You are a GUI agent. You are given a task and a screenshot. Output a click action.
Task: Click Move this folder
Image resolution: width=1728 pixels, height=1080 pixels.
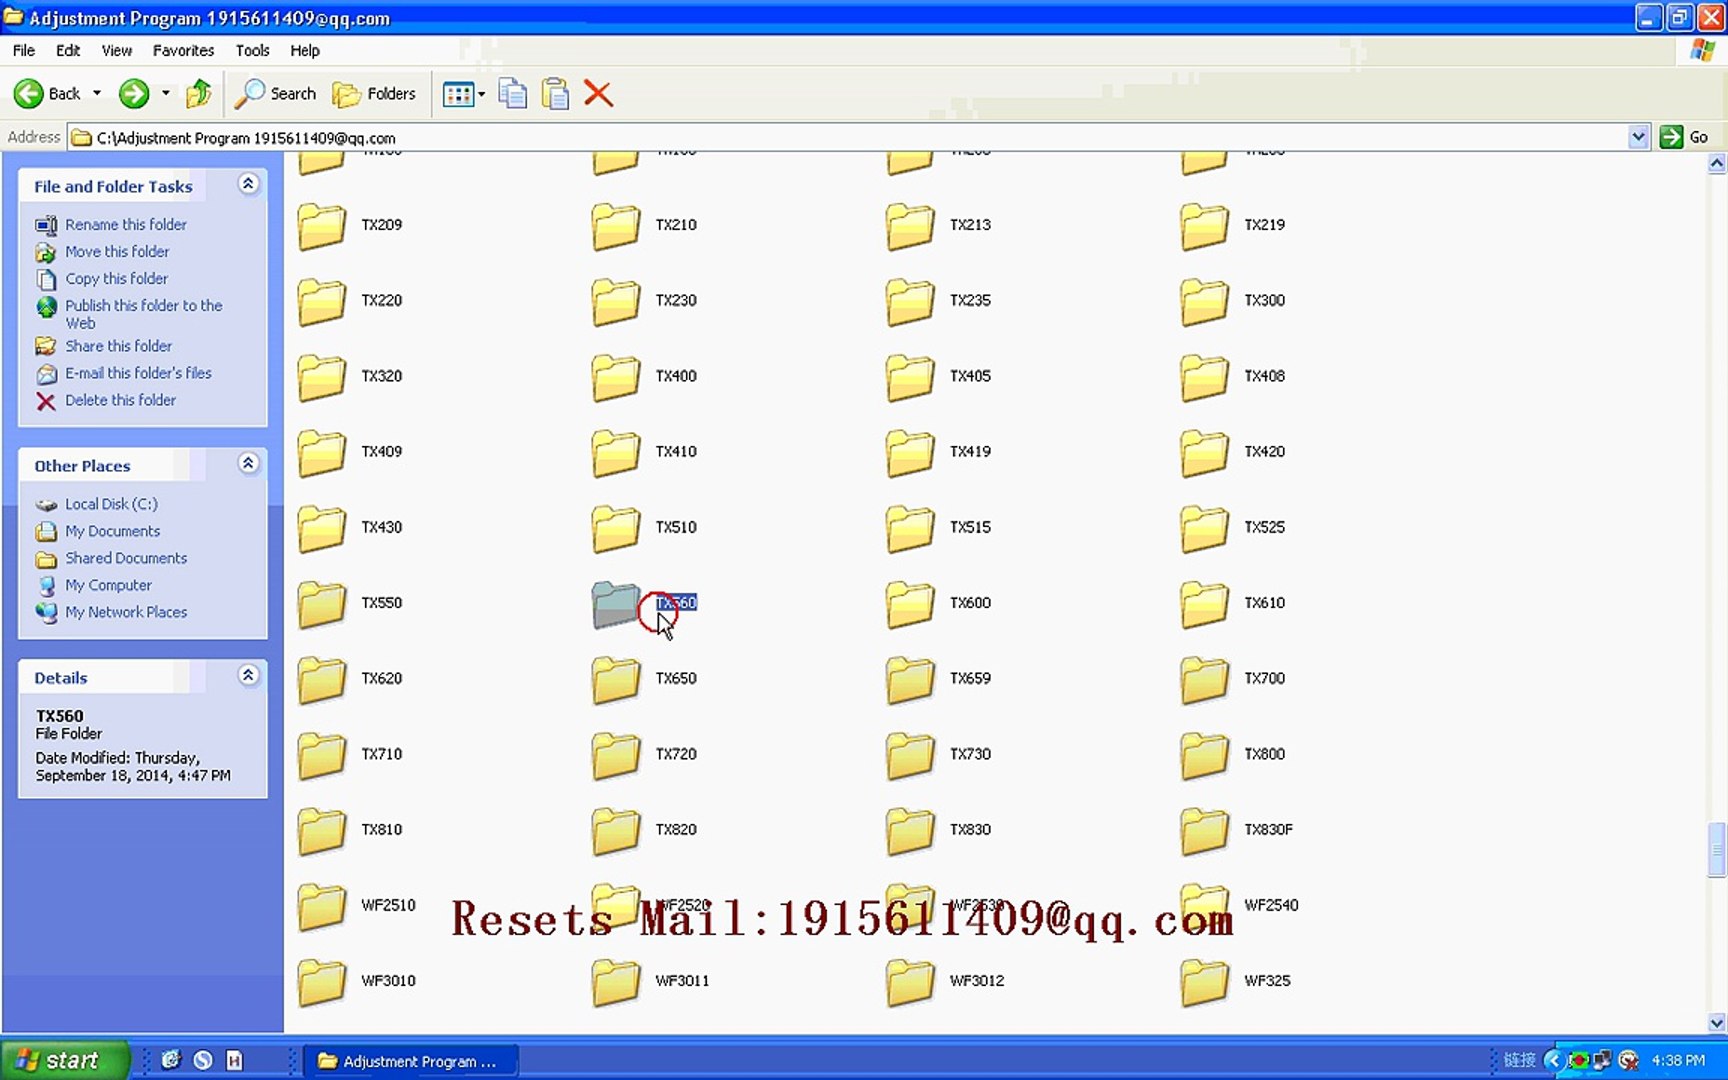pos(117,252)
